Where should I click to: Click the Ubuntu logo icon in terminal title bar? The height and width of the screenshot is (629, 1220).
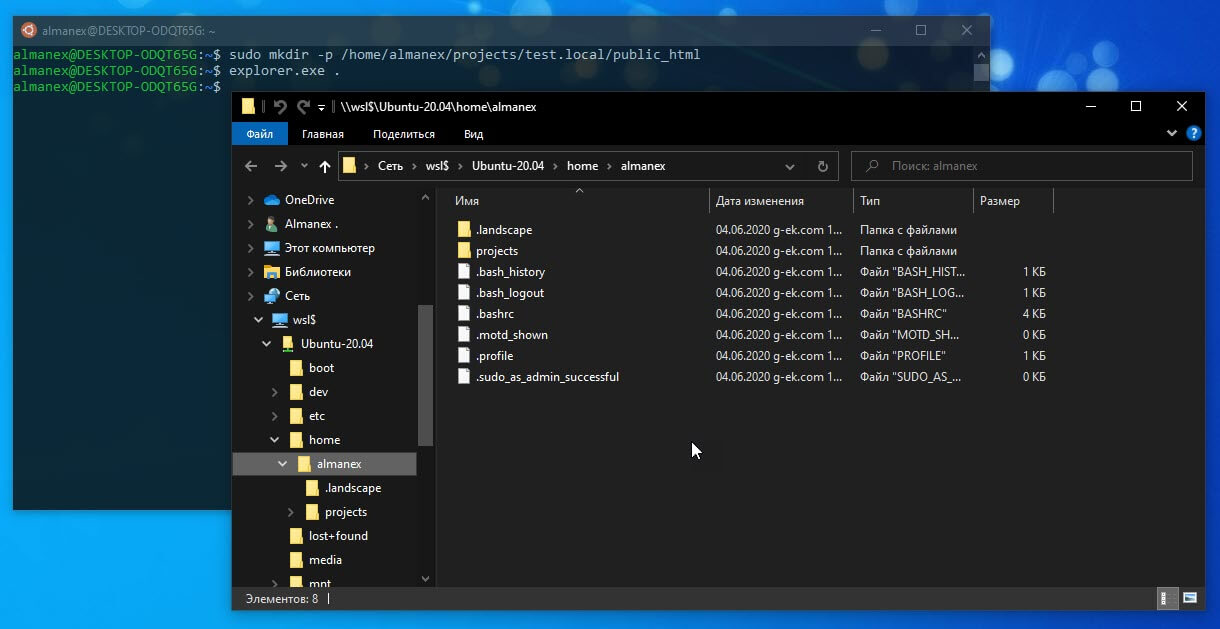pos(29,31)
